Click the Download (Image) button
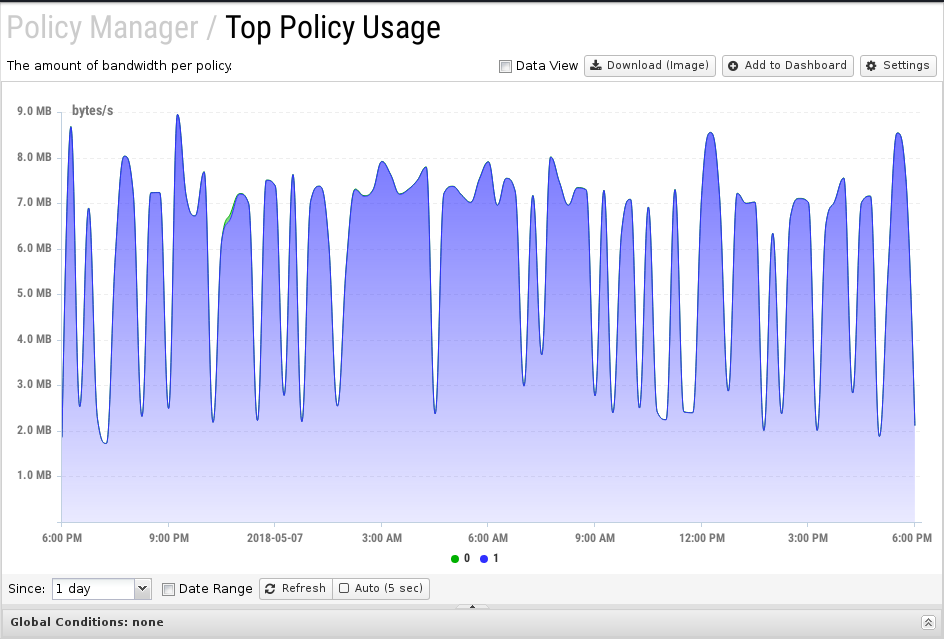Image resolution: width=944 pixels, height=639 pixels. tap(650, 66)
